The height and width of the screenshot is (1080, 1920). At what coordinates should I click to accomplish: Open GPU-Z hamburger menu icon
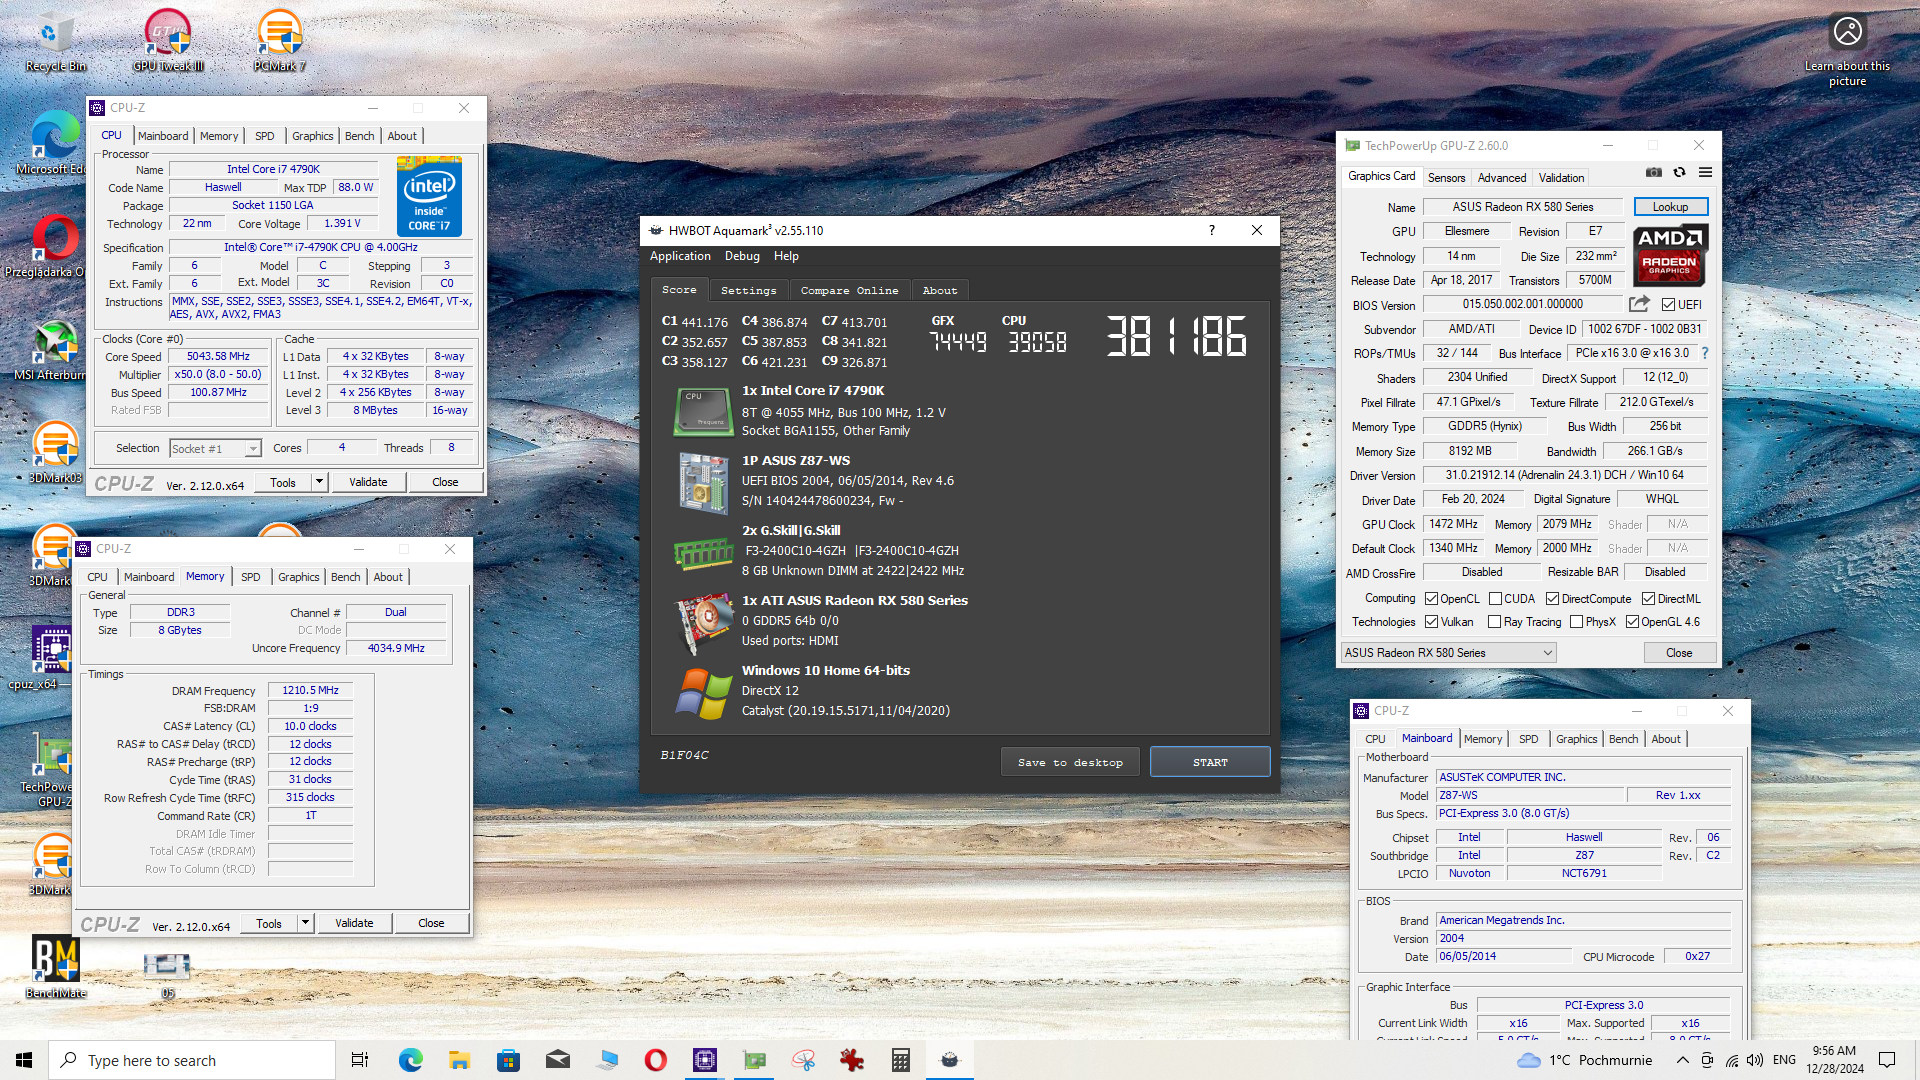coord(1706,172)
